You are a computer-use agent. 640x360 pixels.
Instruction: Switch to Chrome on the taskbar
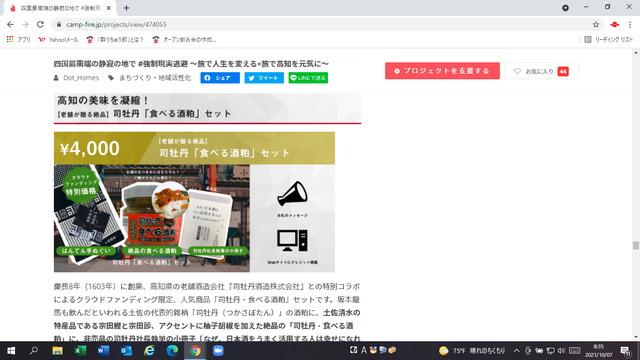195,351
